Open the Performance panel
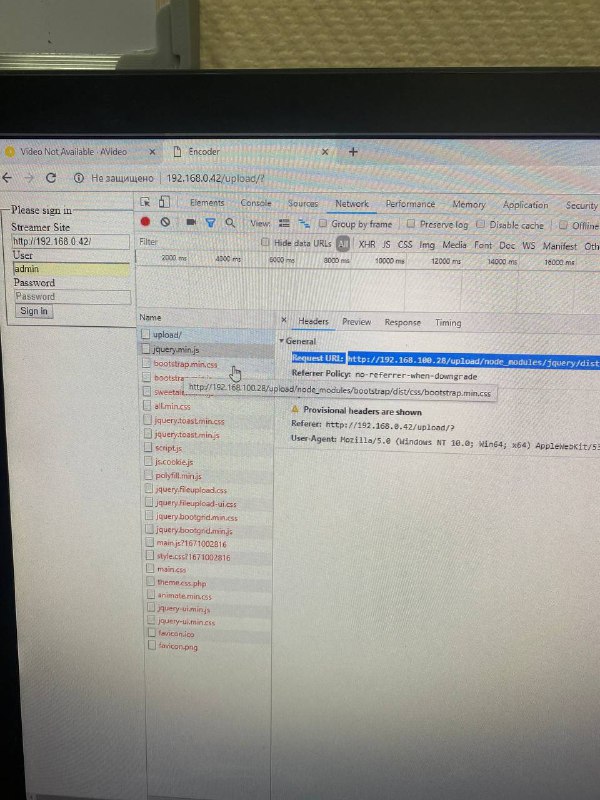The width and height of the screenshot is (600, 800). pos(410,204)
